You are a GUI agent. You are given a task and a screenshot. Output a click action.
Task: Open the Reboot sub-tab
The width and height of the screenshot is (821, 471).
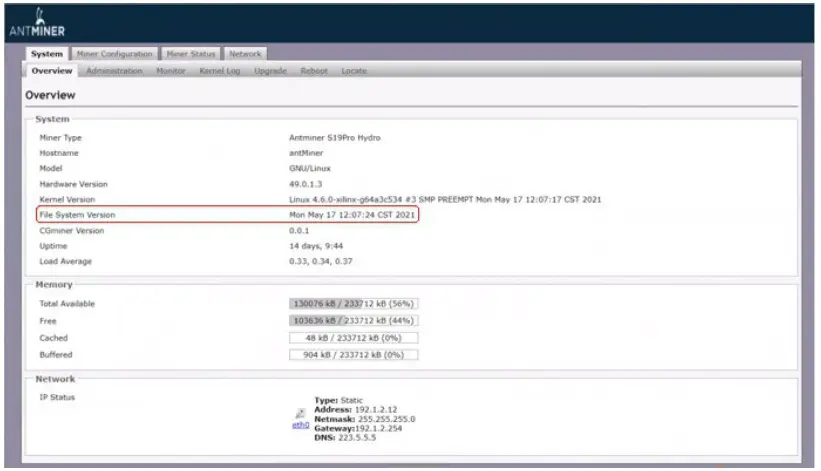point(314,71)
